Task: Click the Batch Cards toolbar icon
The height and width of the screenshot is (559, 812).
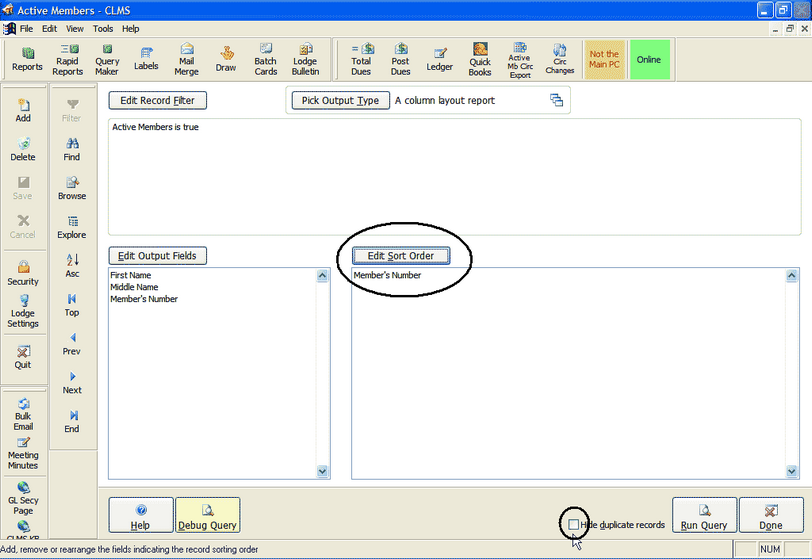Action: coord(265,59)
